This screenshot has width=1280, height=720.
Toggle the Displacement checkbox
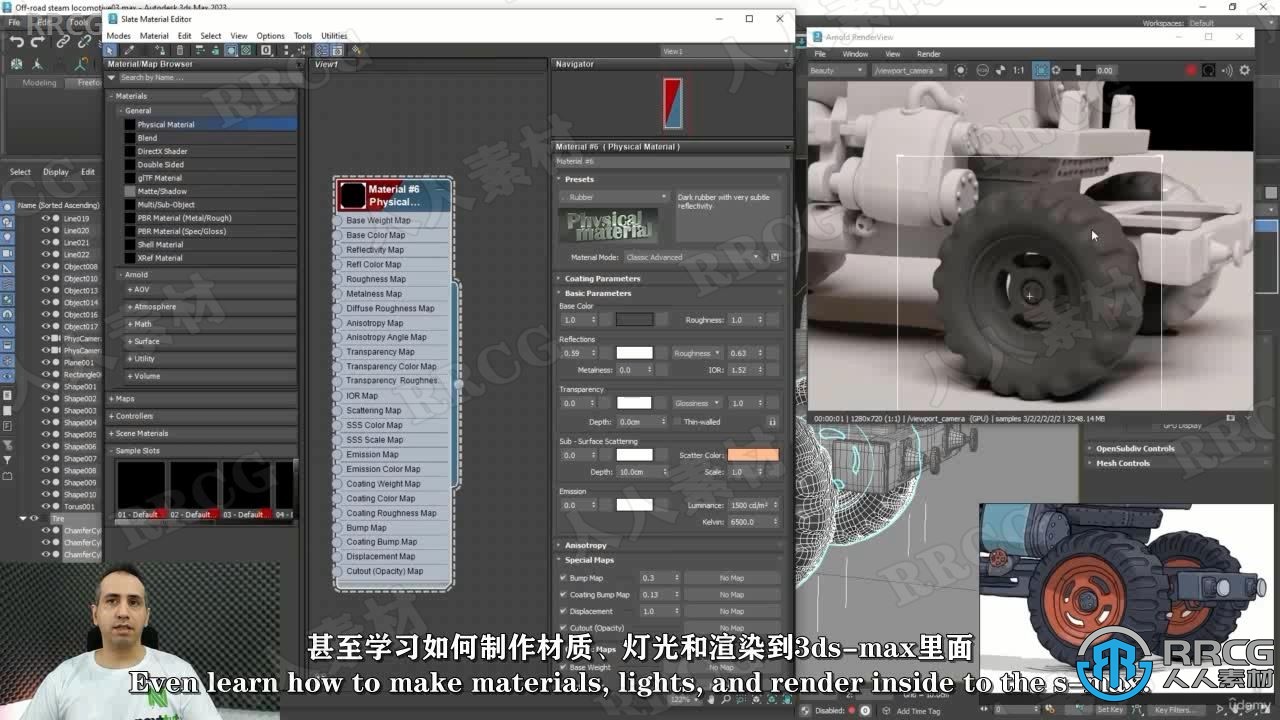[563, 611]
